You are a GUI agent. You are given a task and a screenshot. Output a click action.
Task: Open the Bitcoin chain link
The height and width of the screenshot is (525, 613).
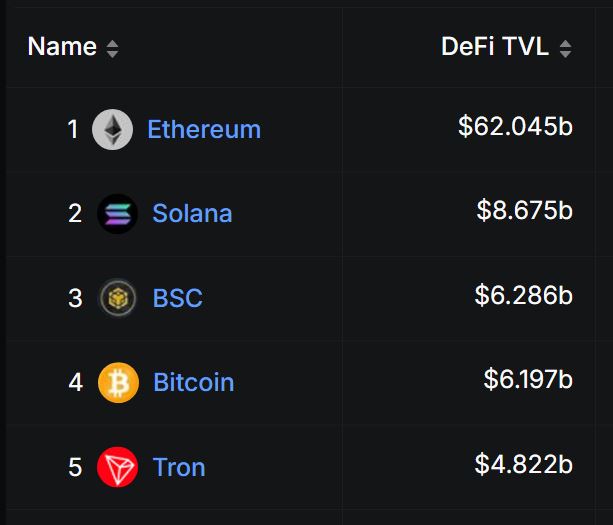coord(193,383)
